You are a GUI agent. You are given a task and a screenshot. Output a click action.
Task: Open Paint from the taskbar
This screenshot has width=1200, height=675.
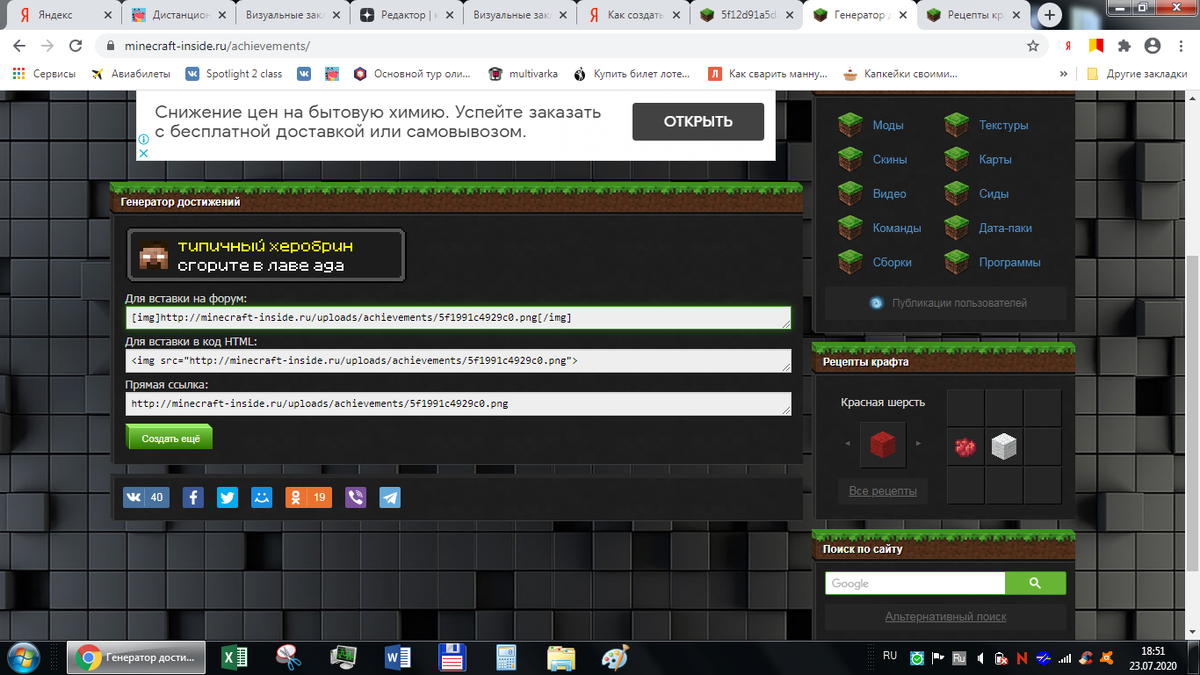click(614, 657)
